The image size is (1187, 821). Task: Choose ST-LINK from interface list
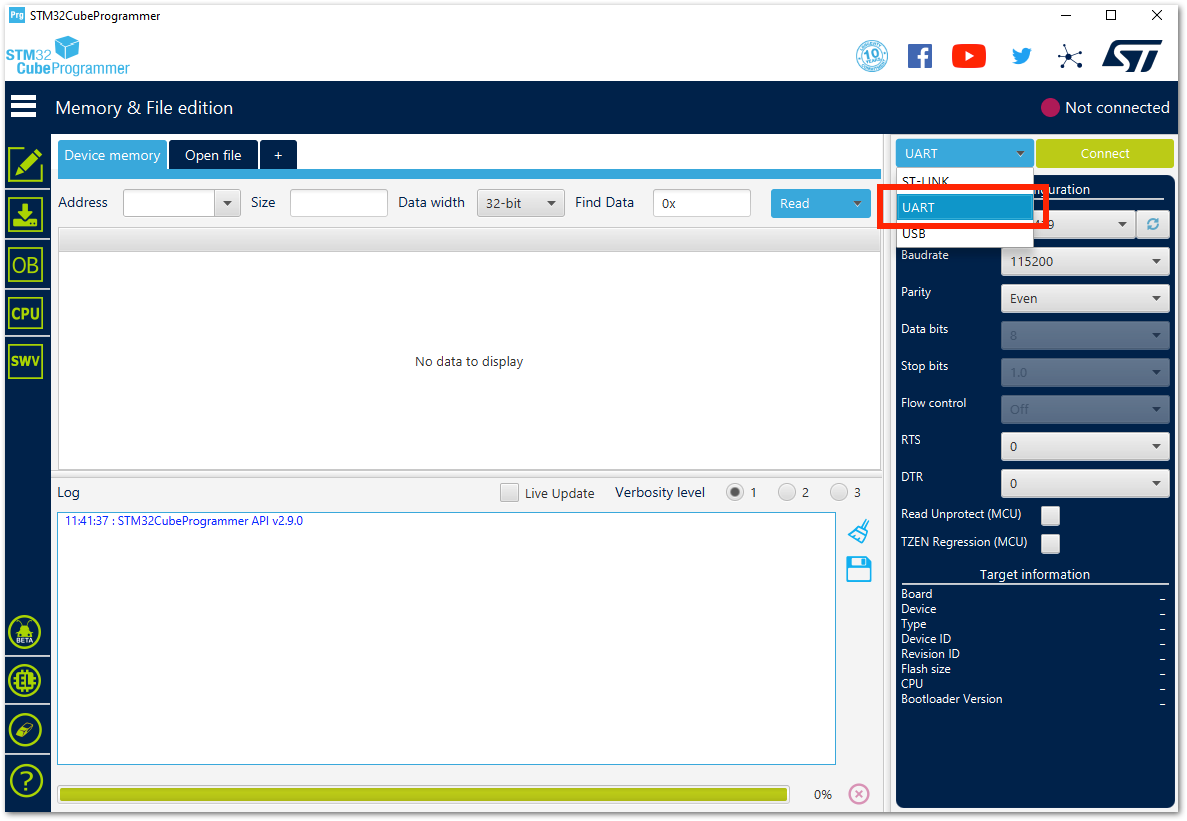(964, 182)
